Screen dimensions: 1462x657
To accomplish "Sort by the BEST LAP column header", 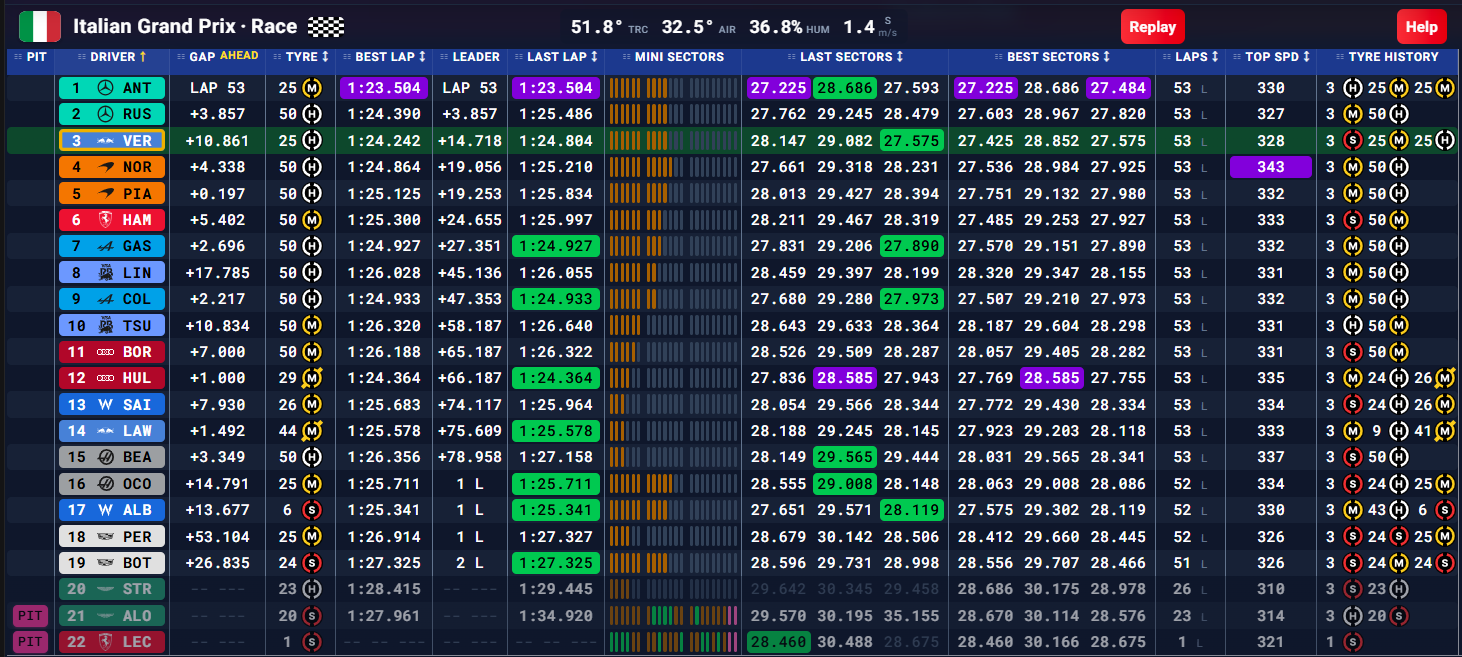I will click(384, 57).
